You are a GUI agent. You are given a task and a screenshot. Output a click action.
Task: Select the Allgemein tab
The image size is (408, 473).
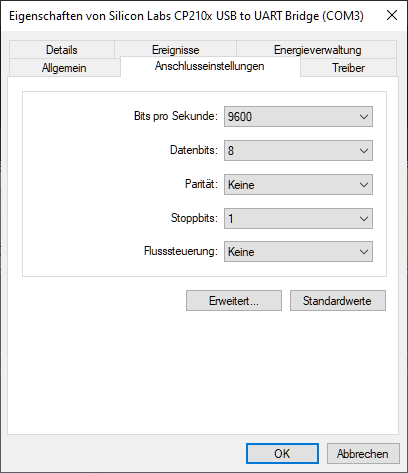[x=64, y=68]
